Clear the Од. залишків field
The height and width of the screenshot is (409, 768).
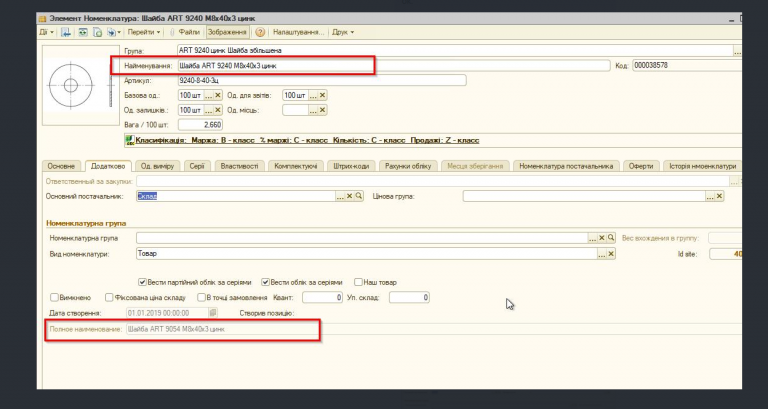tap(218, 110)
